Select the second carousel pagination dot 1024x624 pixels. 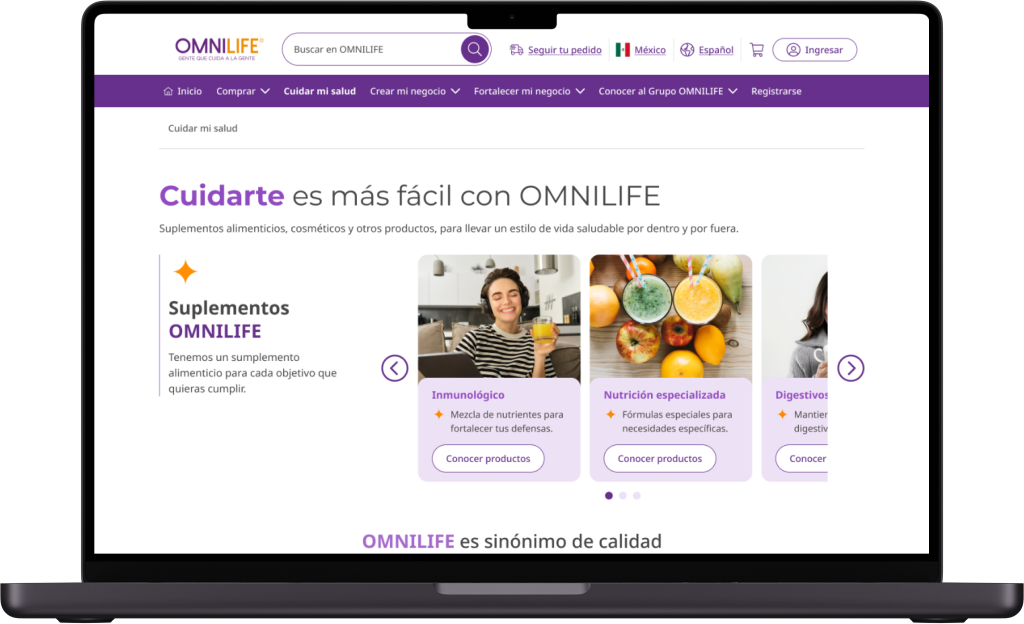point(622,496)
